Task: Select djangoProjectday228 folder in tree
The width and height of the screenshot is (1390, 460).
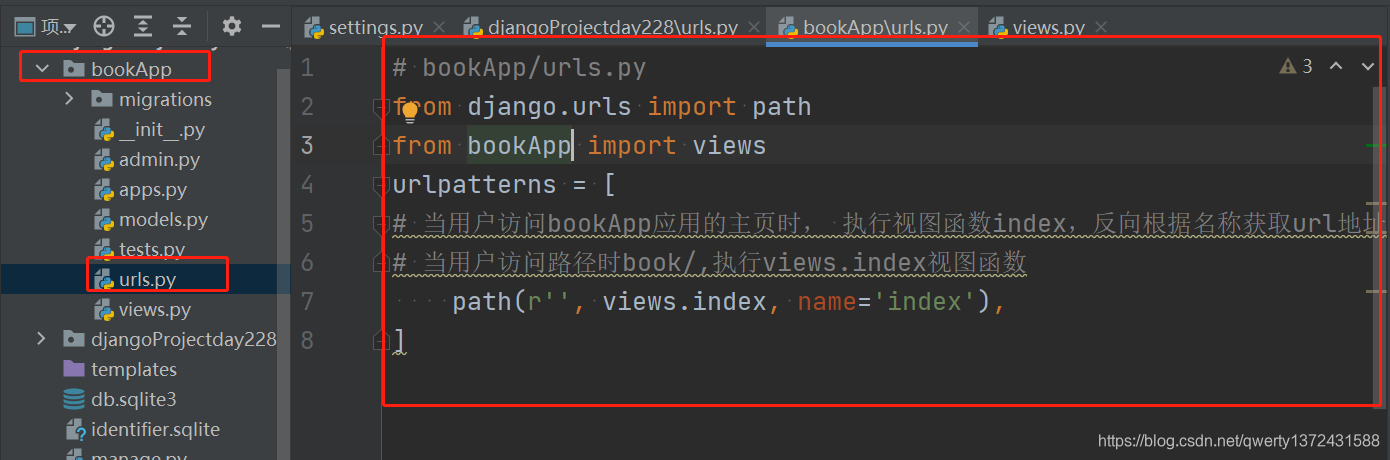Action: (184, 339)
